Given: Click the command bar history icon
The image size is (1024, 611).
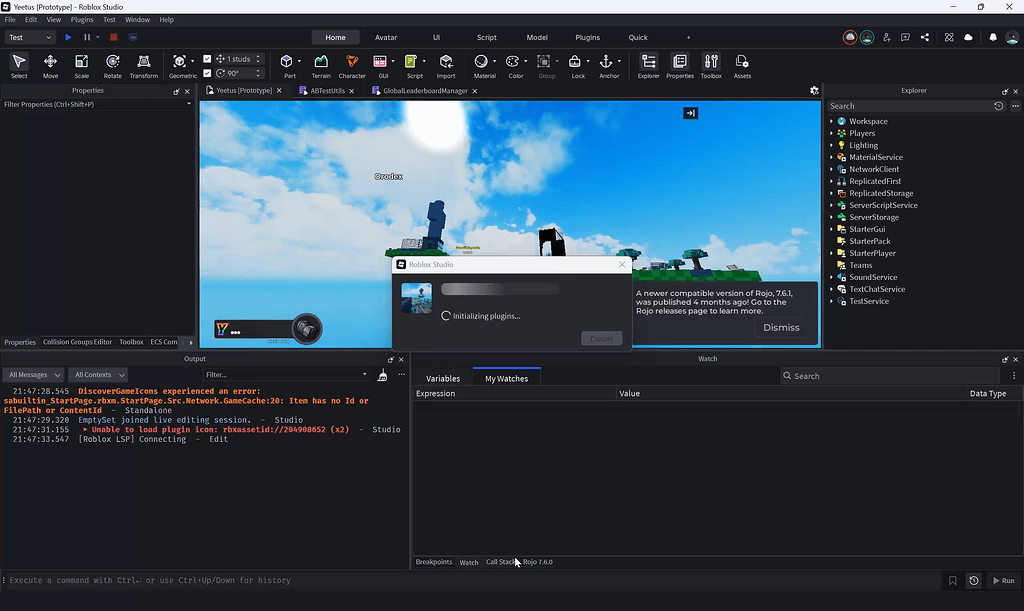Looking at the screenshot, I should (974, 580).
